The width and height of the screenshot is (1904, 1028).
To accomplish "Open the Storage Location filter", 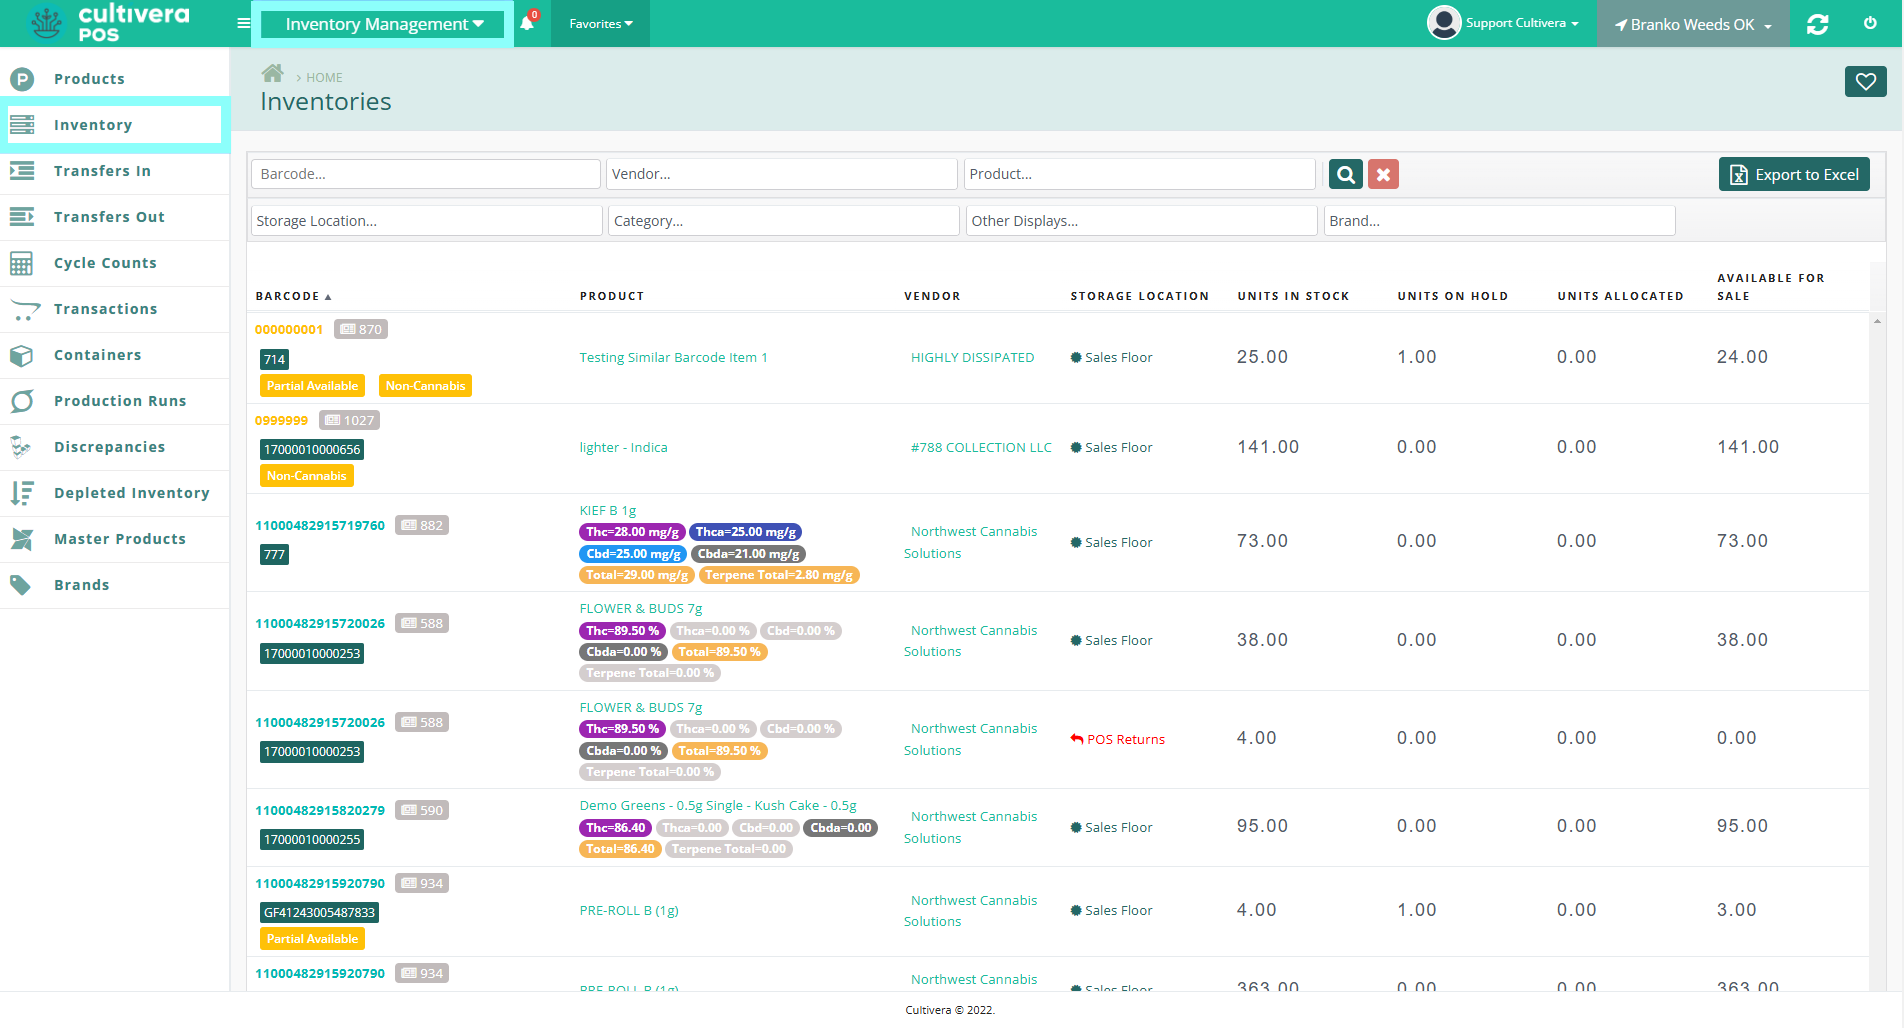I will [426, 221].
